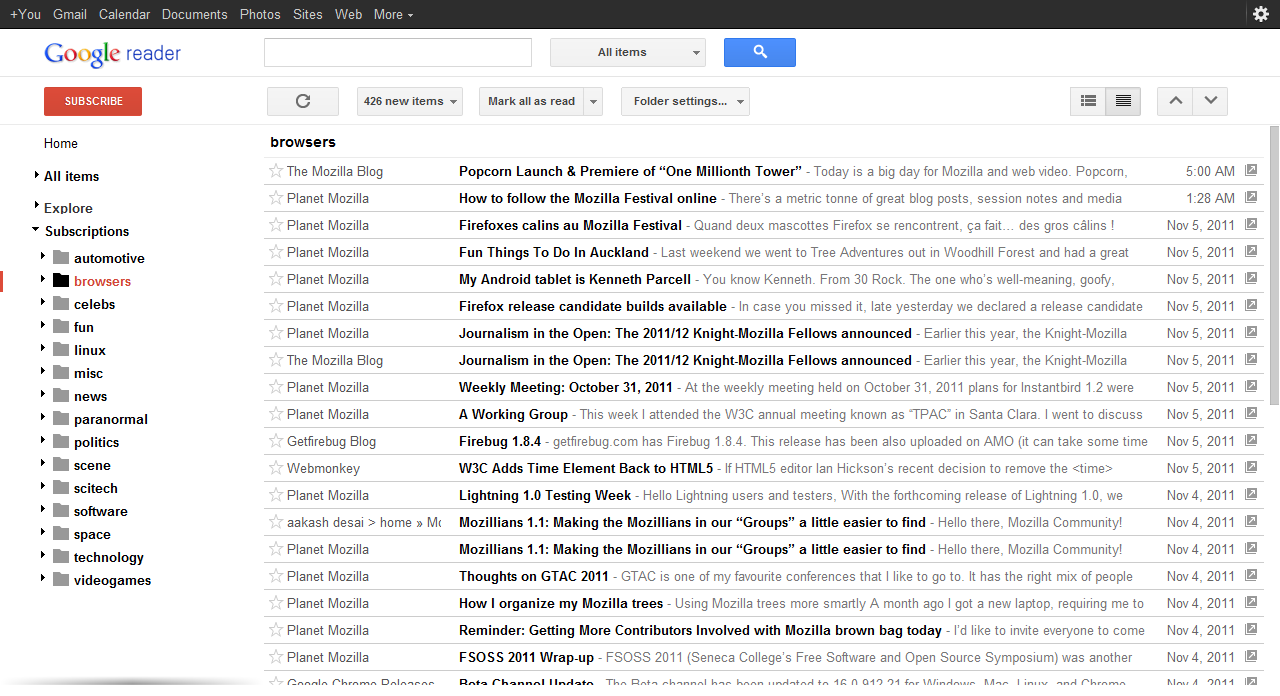Expand the Explore section triangle
The height and width of the screenshot is (696, 1280).
coord(37,207)
